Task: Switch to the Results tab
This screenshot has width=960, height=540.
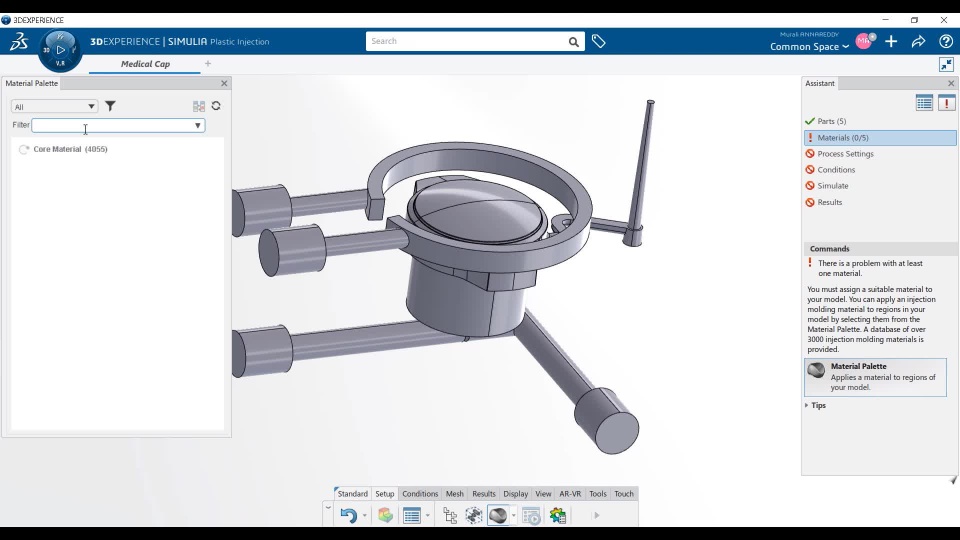Action: (x=484, y=493)
